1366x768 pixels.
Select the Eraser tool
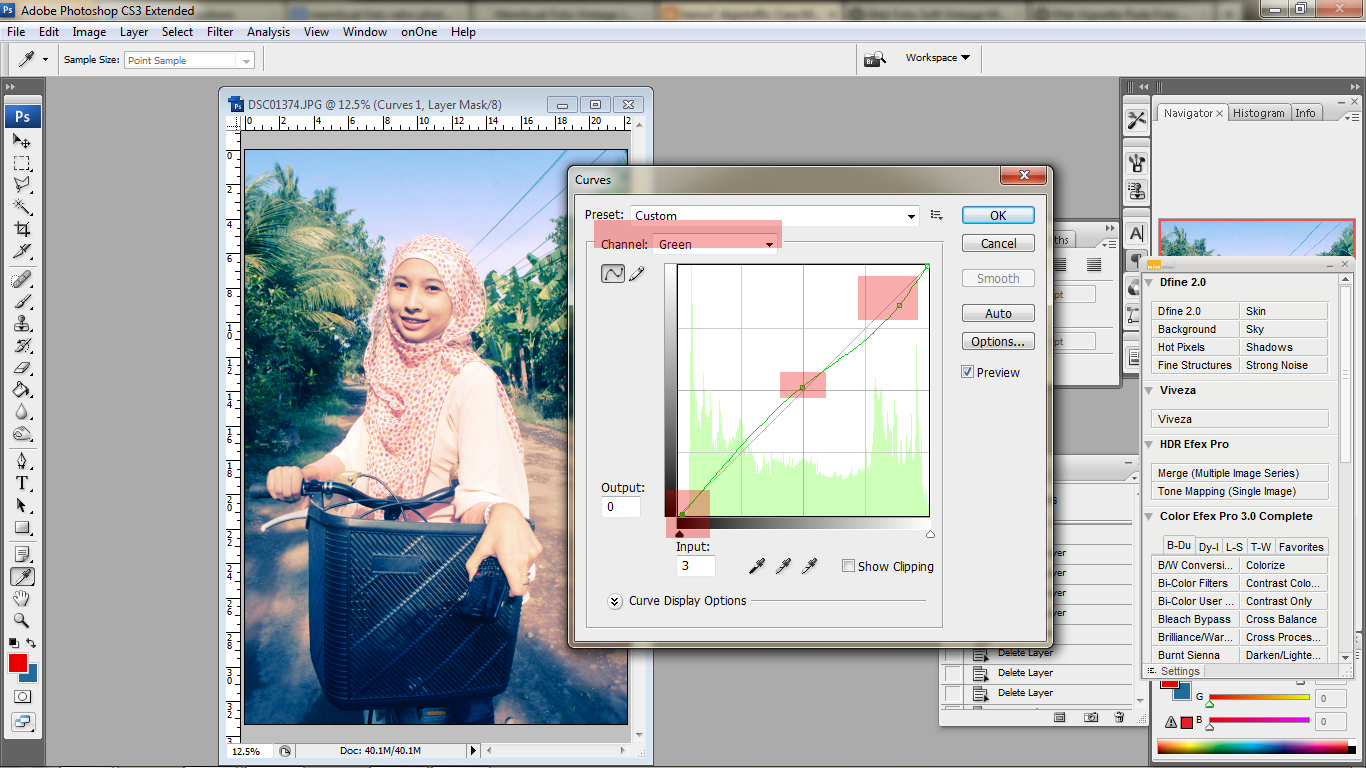pyautogui.click(x=22, y=368)
